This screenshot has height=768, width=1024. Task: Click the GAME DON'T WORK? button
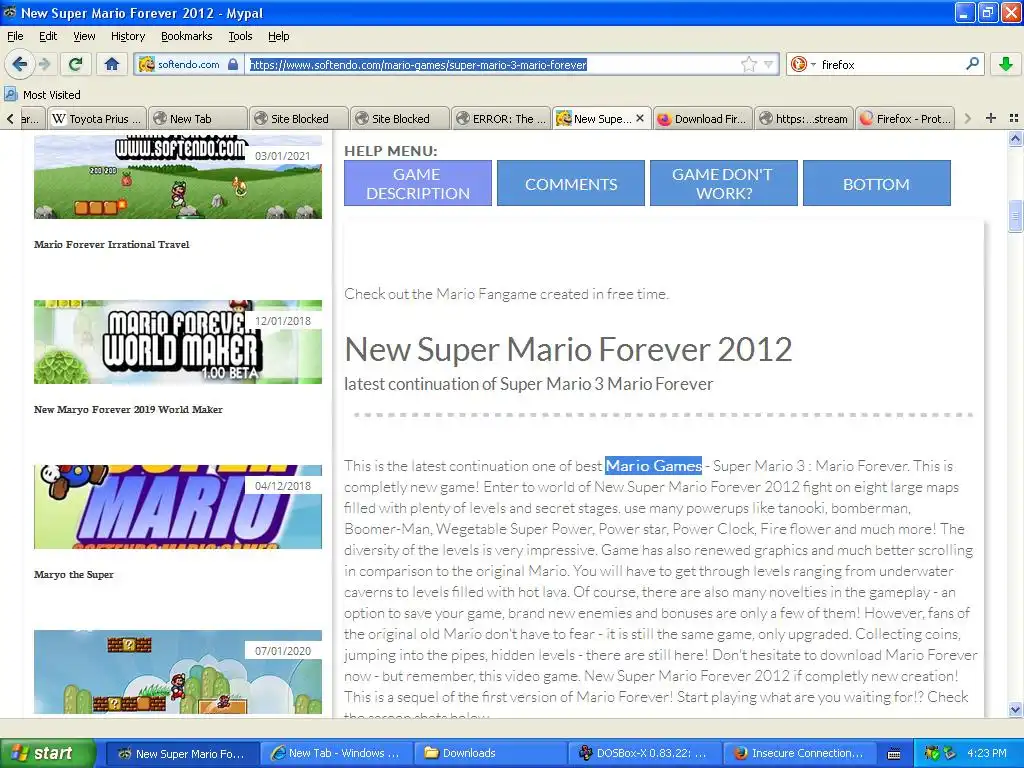point(724,184)
